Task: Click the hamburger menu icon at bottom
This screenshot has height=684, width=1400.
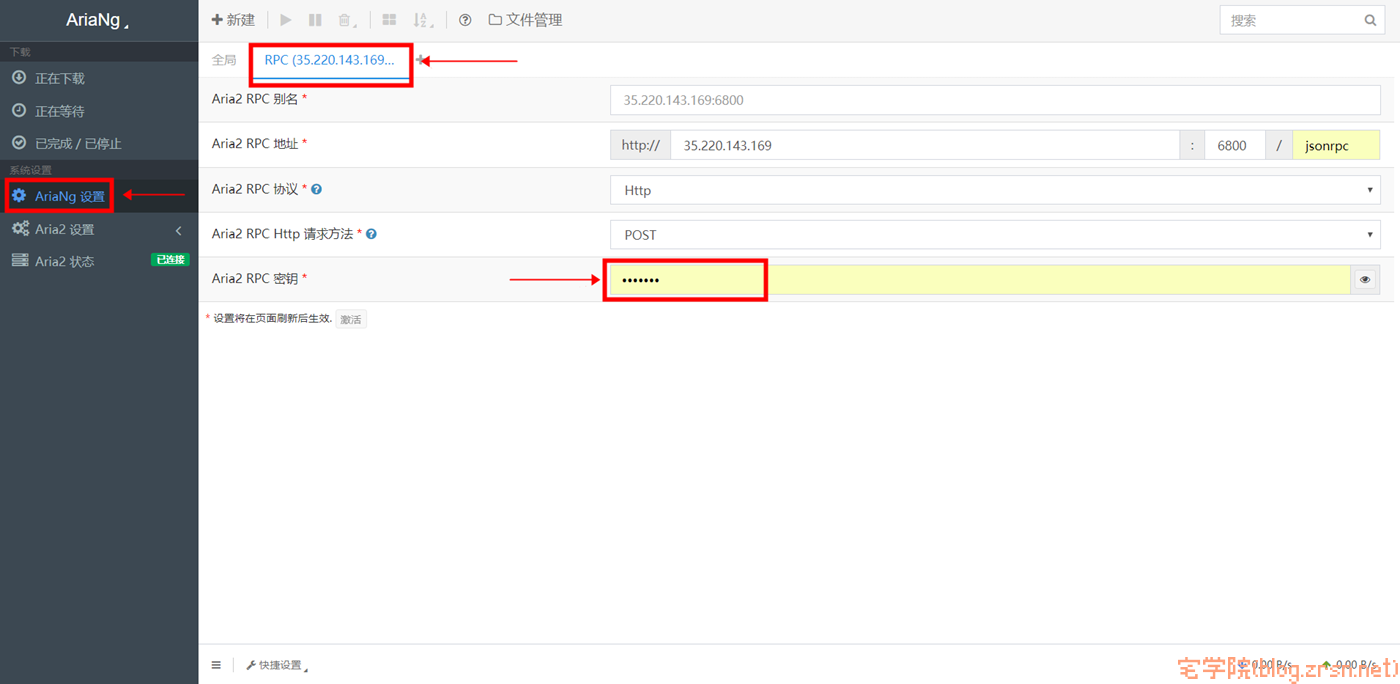Action: [x=216, y=665]
